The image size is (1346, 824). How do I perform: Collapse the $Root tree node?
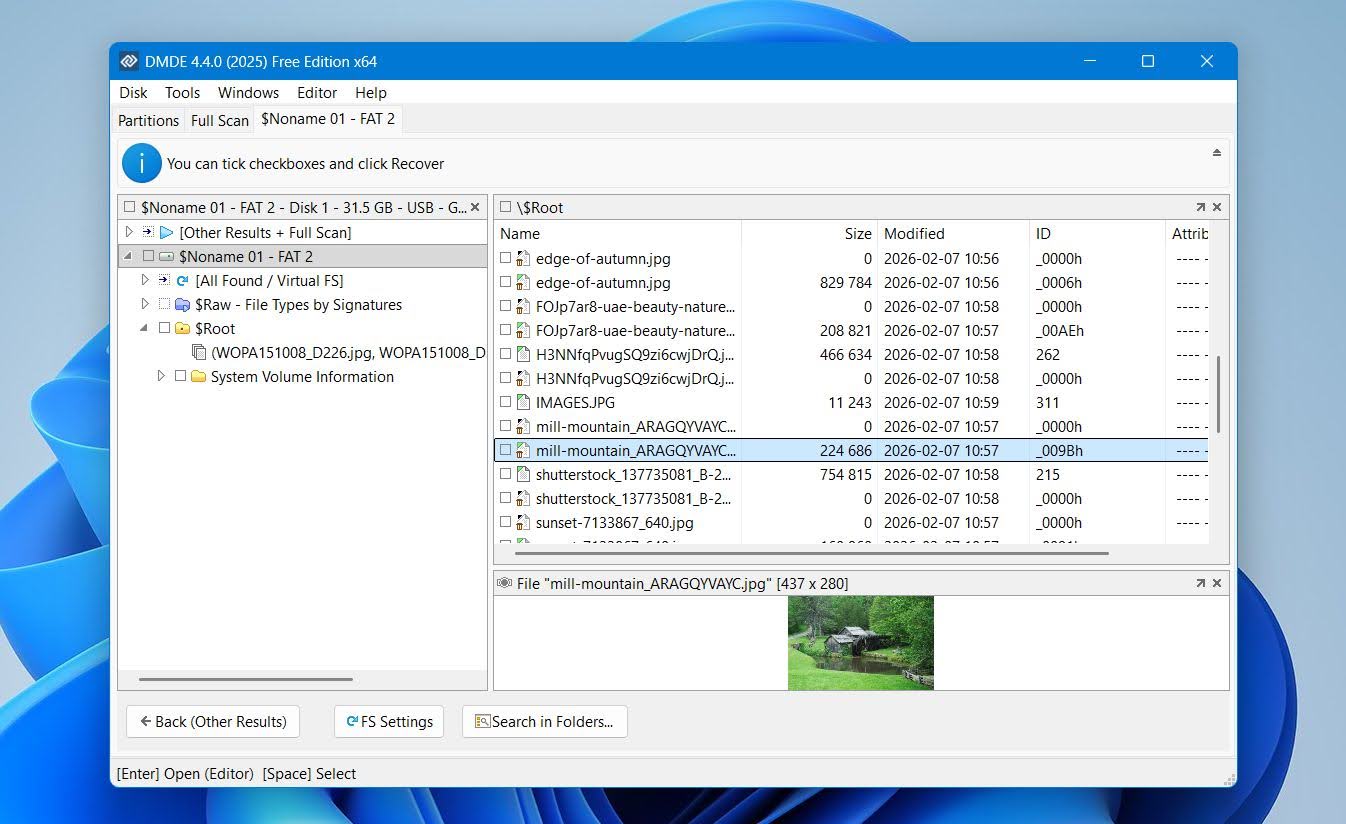click(x=145, y=329)
